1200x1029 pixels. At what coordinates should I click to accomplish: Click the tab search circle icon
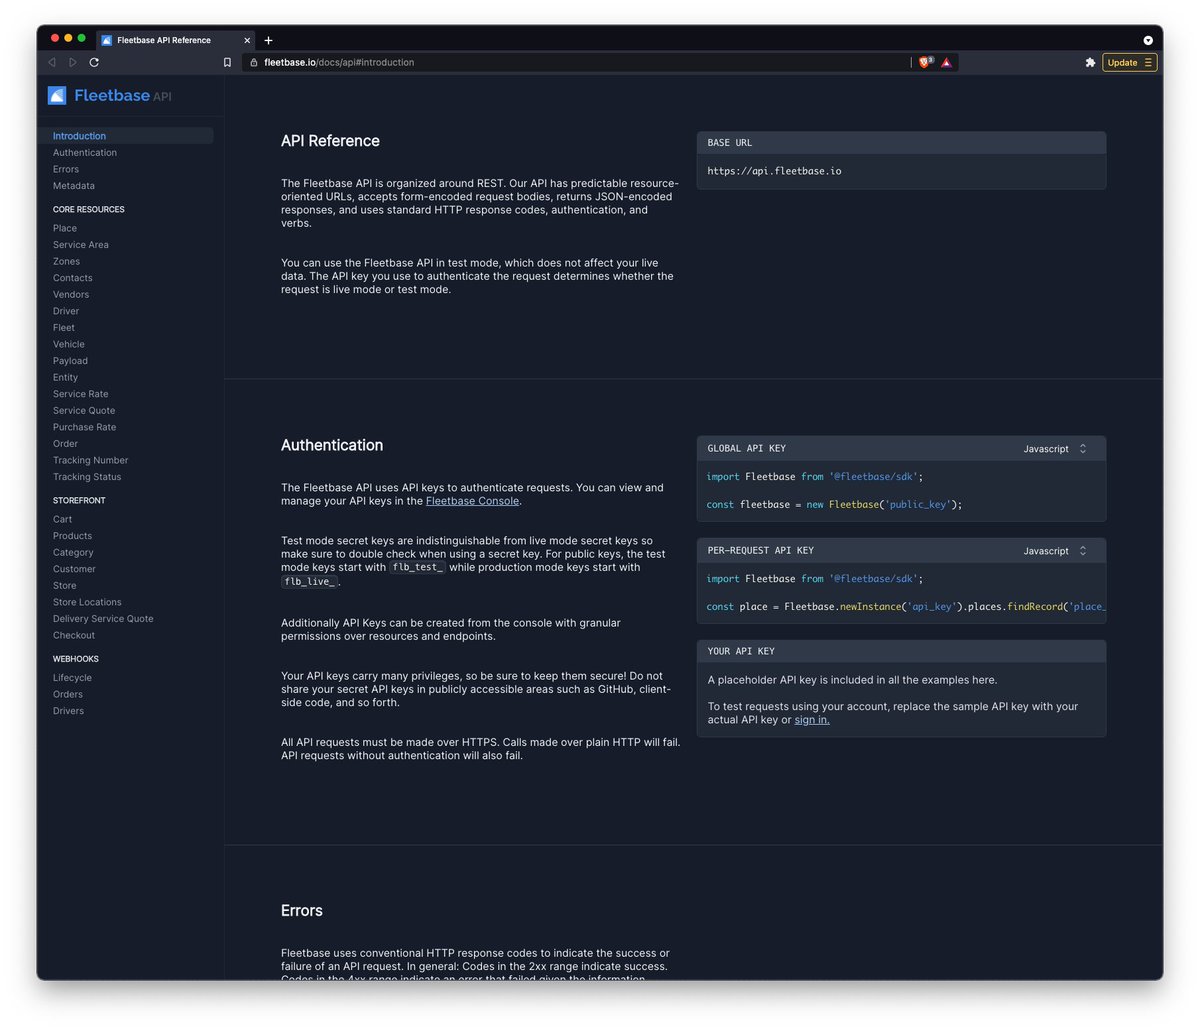point(1148,40)
